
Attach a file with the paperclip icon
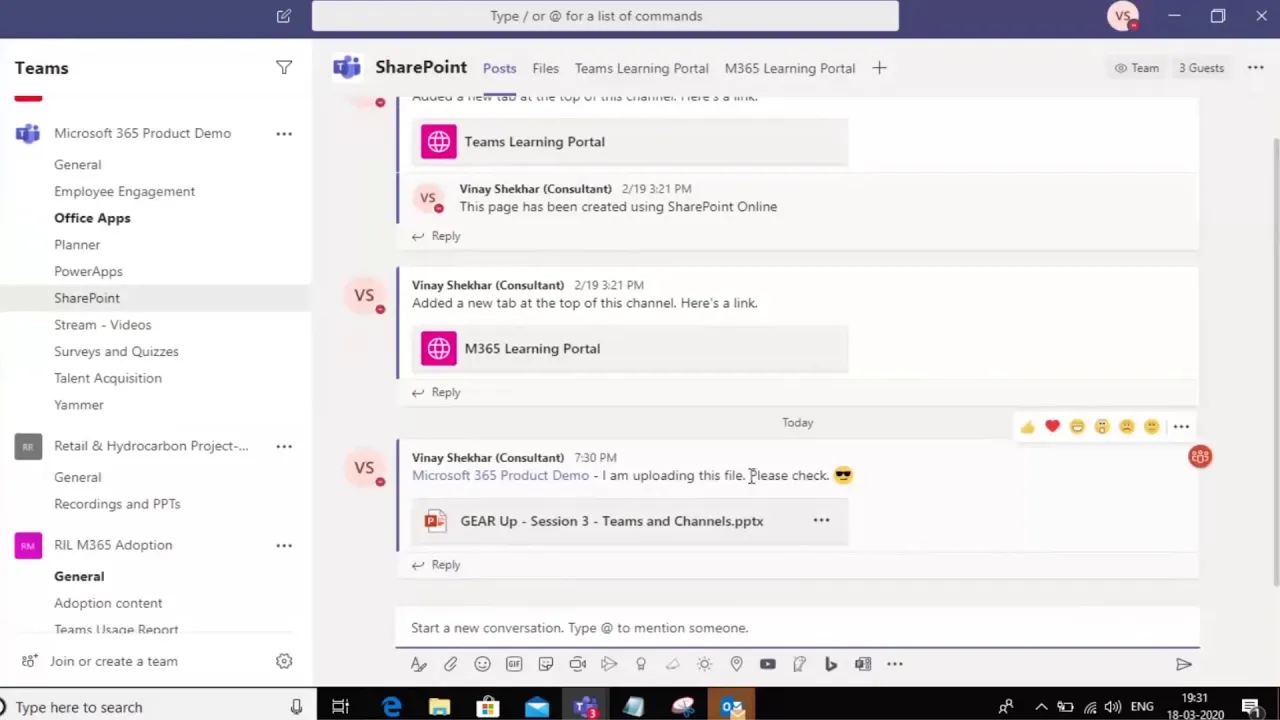click(451, 664)
